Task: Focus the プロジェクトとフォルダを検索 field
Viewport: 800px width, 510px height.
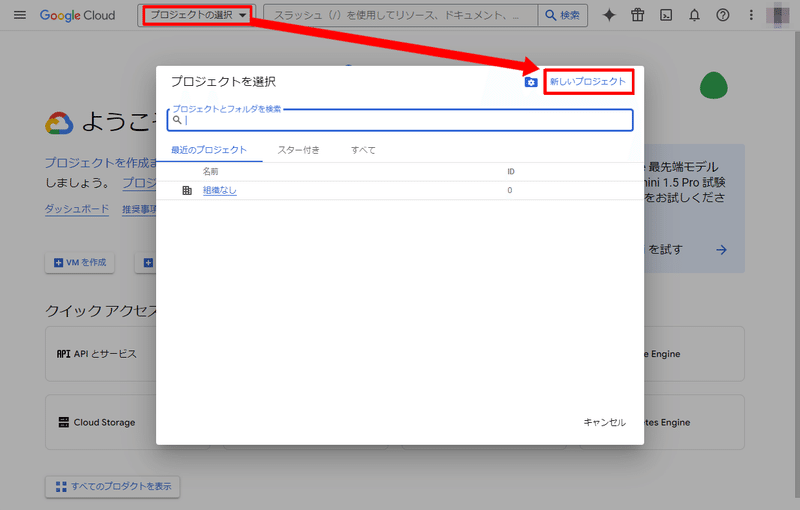Action: click(x=401, y=120)
